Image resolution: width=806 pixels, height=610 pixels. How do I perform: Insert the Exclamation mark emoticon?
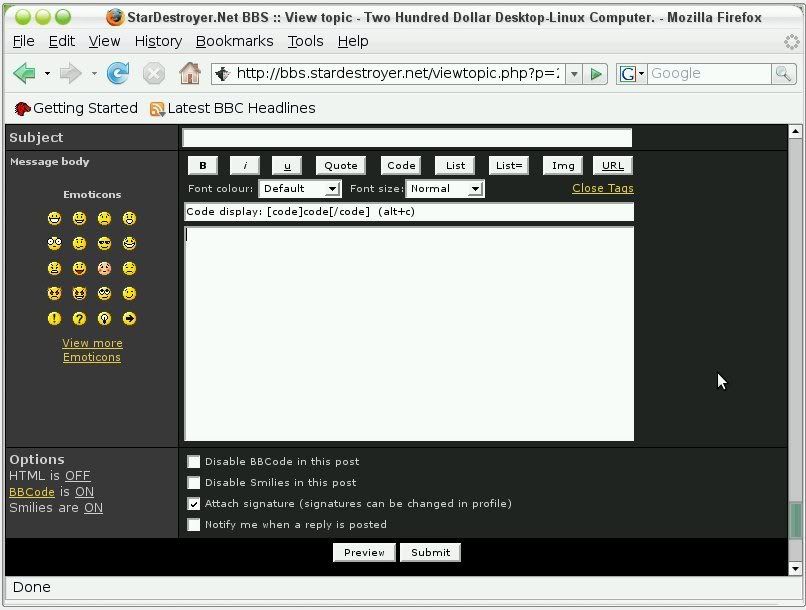(54, 319)
